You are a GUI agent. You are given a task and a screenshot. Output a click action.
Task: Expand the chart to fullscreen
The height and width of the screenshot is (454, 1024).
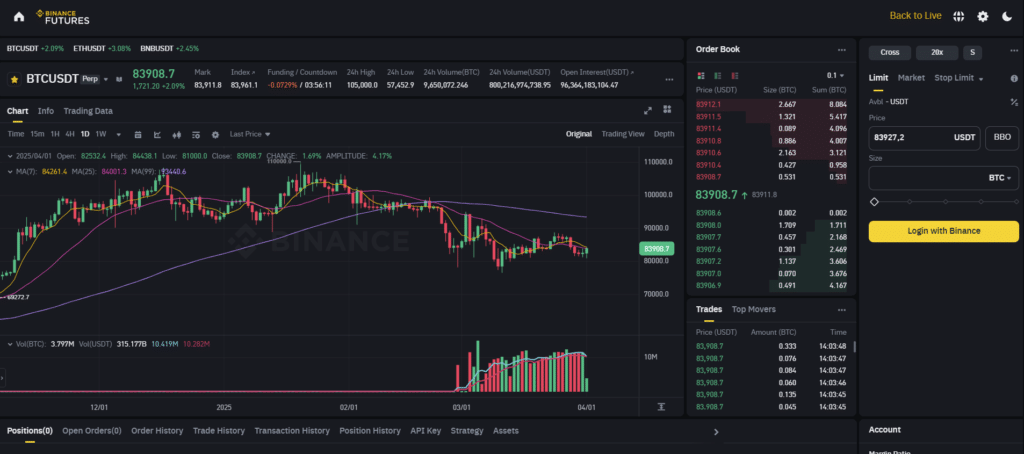coord(648,110)
